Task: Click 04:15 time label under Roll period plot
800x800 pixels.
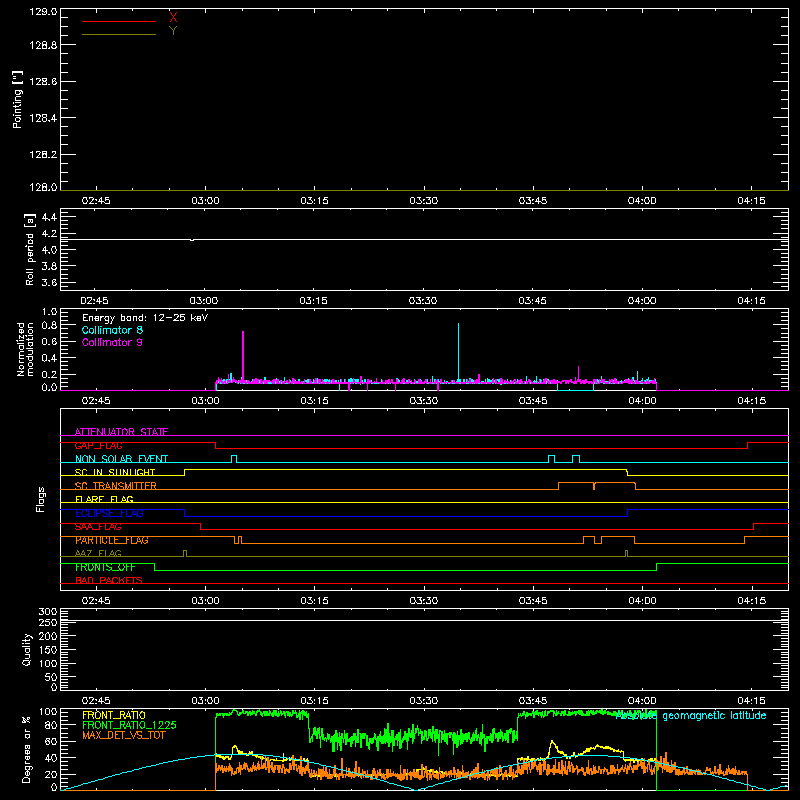Action: click(x=751, y=301)
